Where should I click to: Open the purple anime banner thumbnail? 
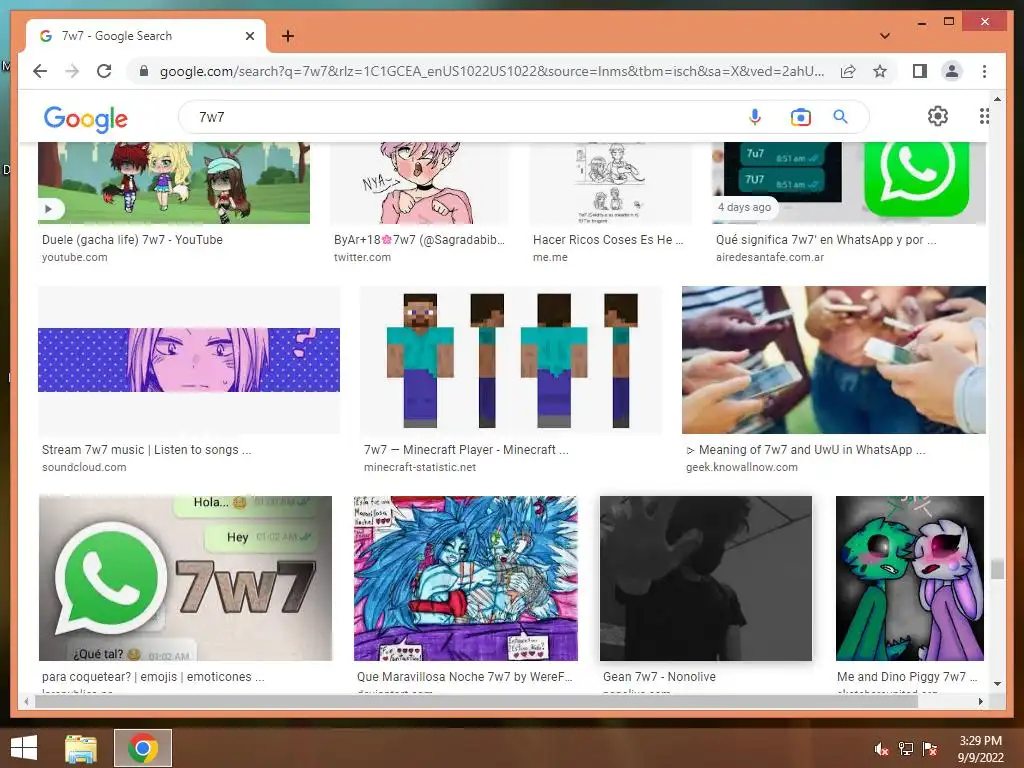(189, 360)
